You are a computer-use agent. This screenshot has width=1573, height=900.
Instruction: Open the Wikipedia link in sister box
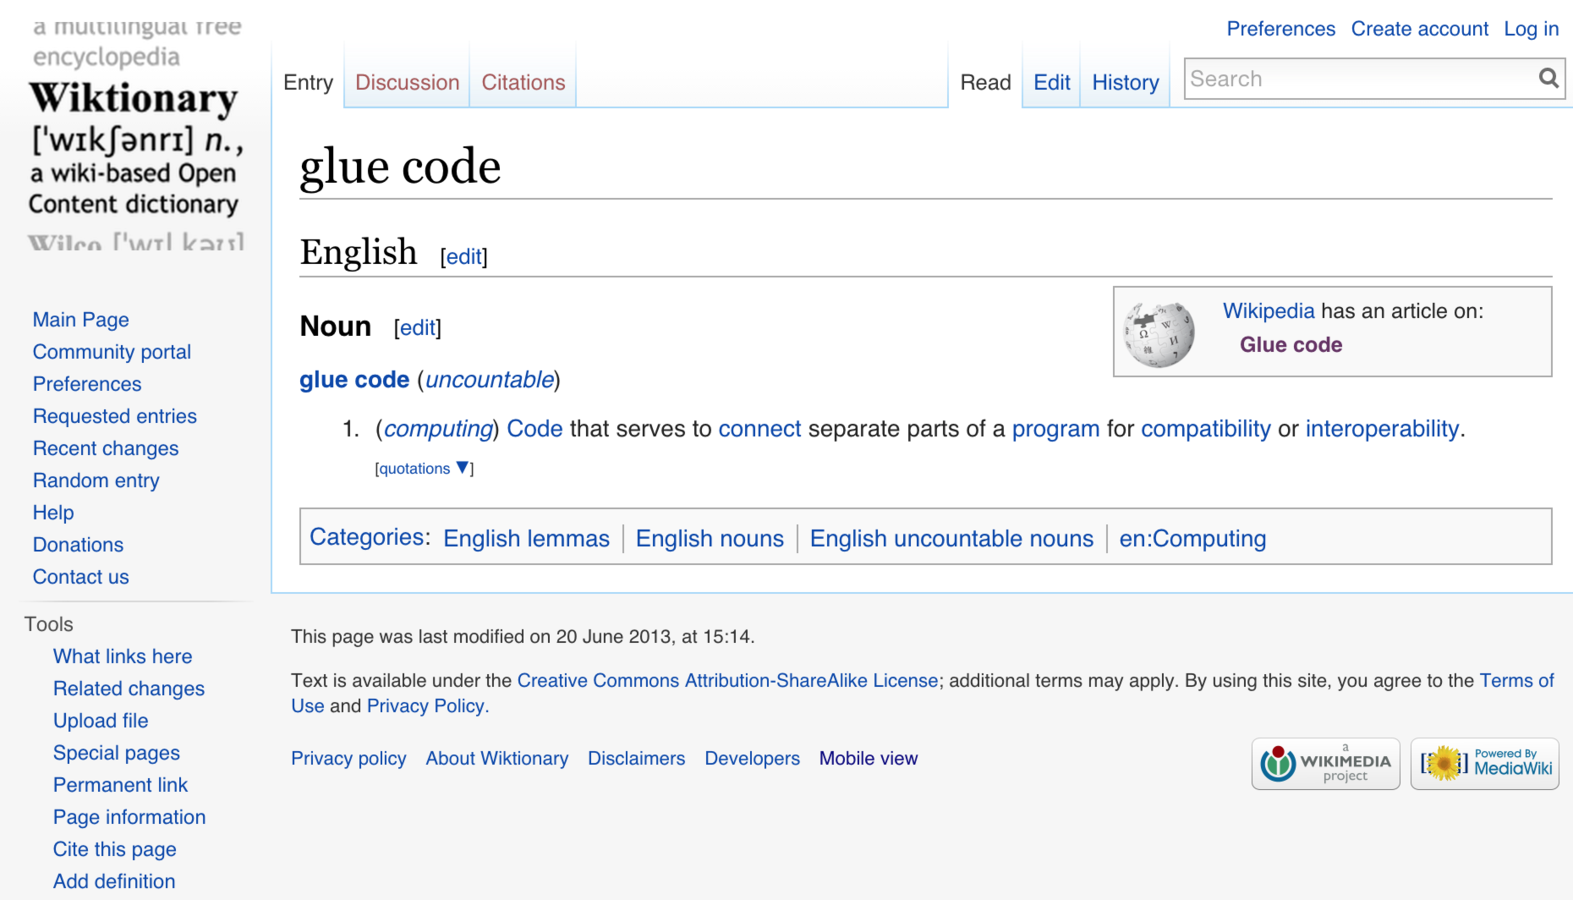[1268, 311]
